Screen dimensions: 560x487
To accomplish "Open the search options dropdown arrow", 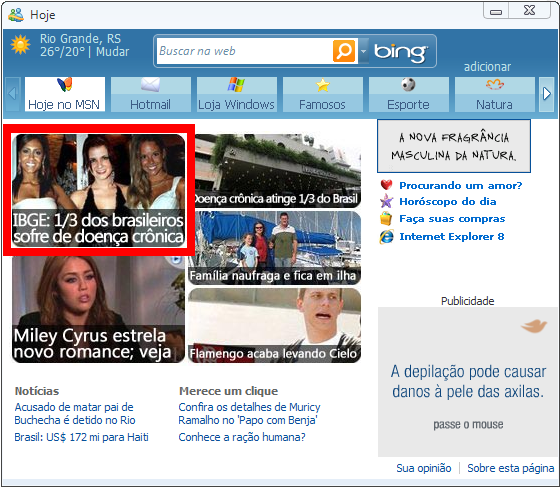I will coord(363,51).
